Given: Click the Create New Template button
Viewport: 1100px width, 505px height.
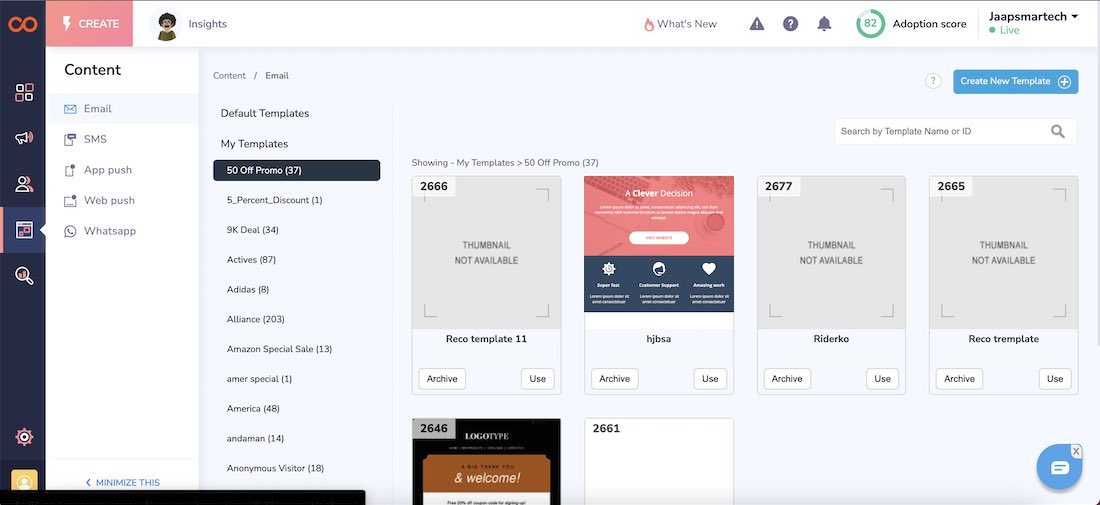Looking at the screenshot, I should click(x=1015, y=82).
